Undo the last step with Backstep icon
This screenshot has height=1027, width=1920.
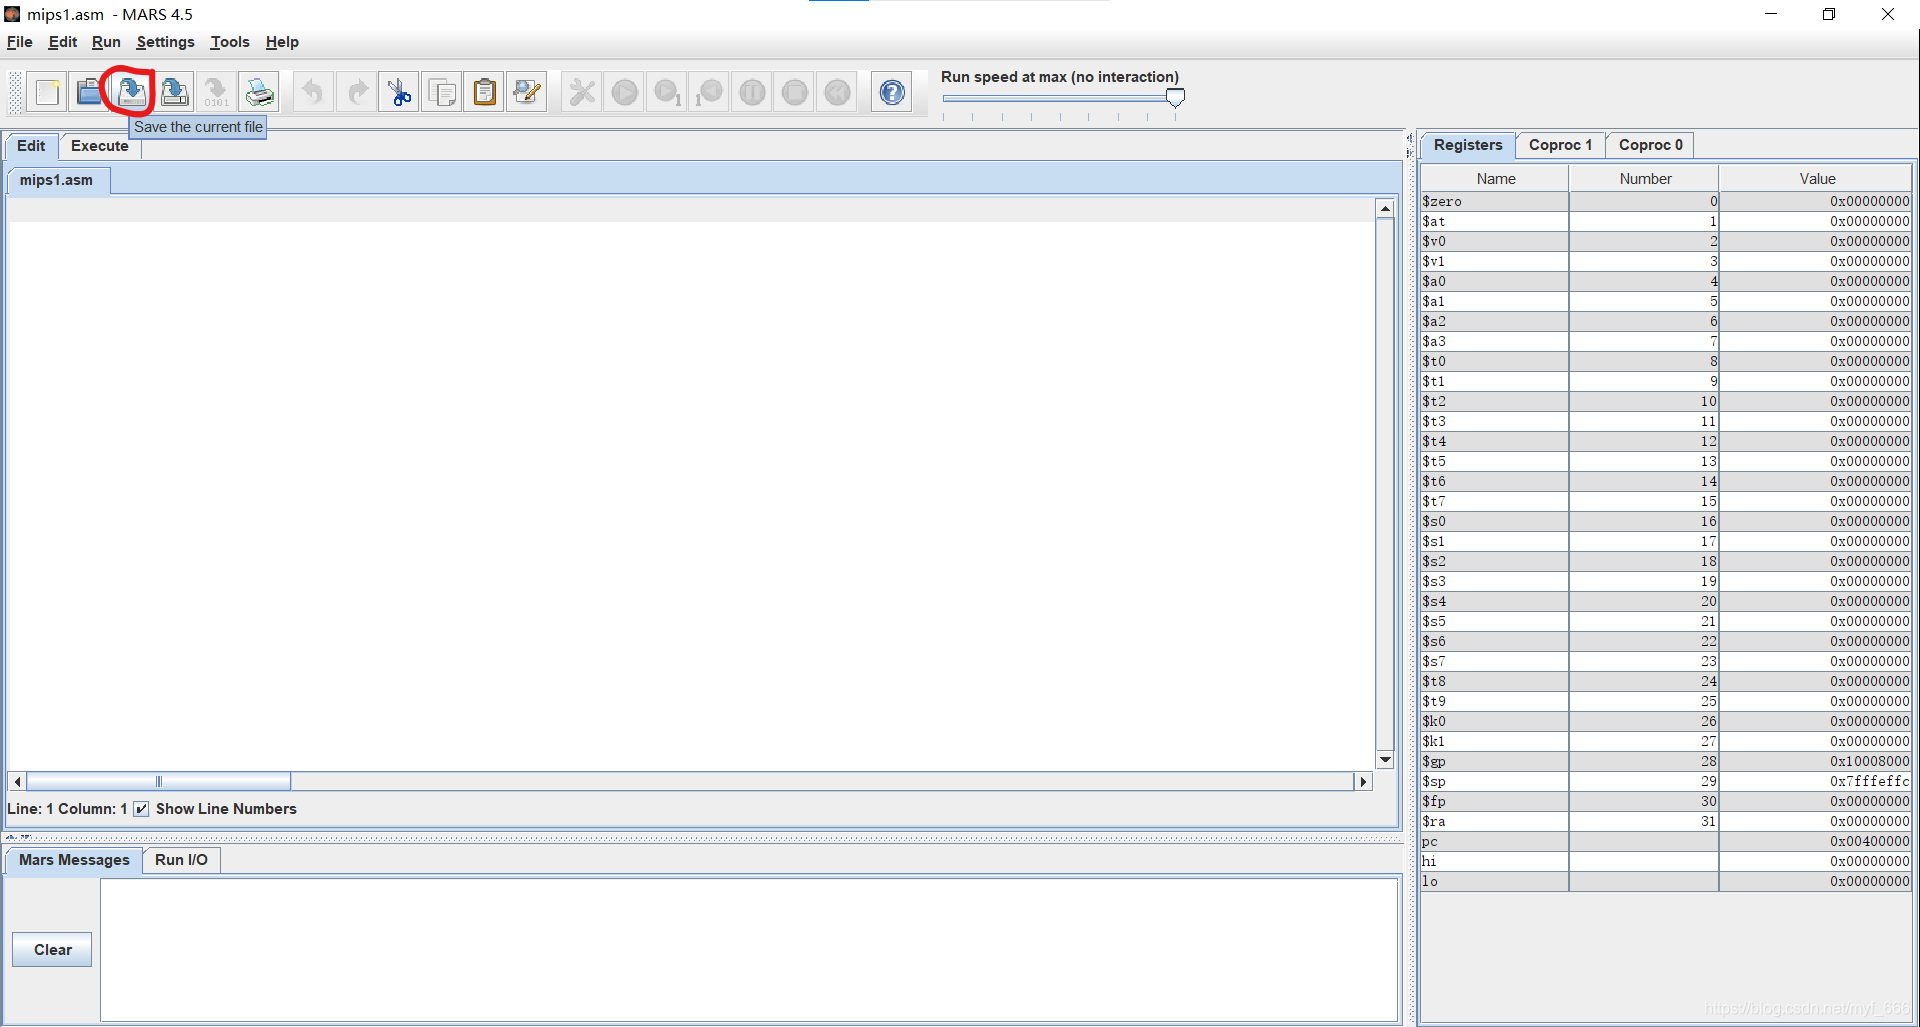710,93
